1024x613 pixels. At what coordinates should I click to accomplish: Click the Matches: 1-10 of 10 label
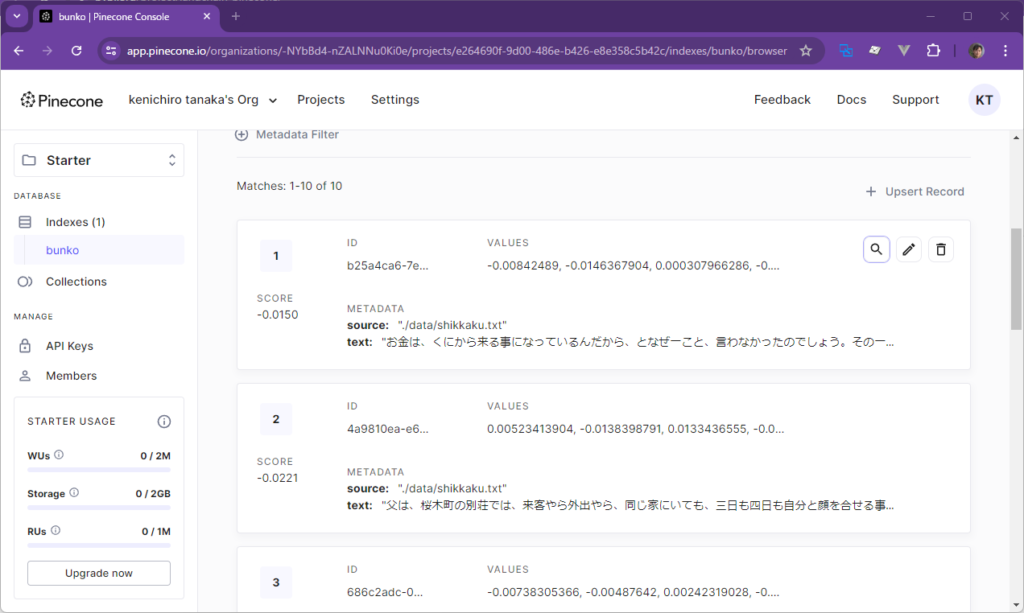click(289, 186)
